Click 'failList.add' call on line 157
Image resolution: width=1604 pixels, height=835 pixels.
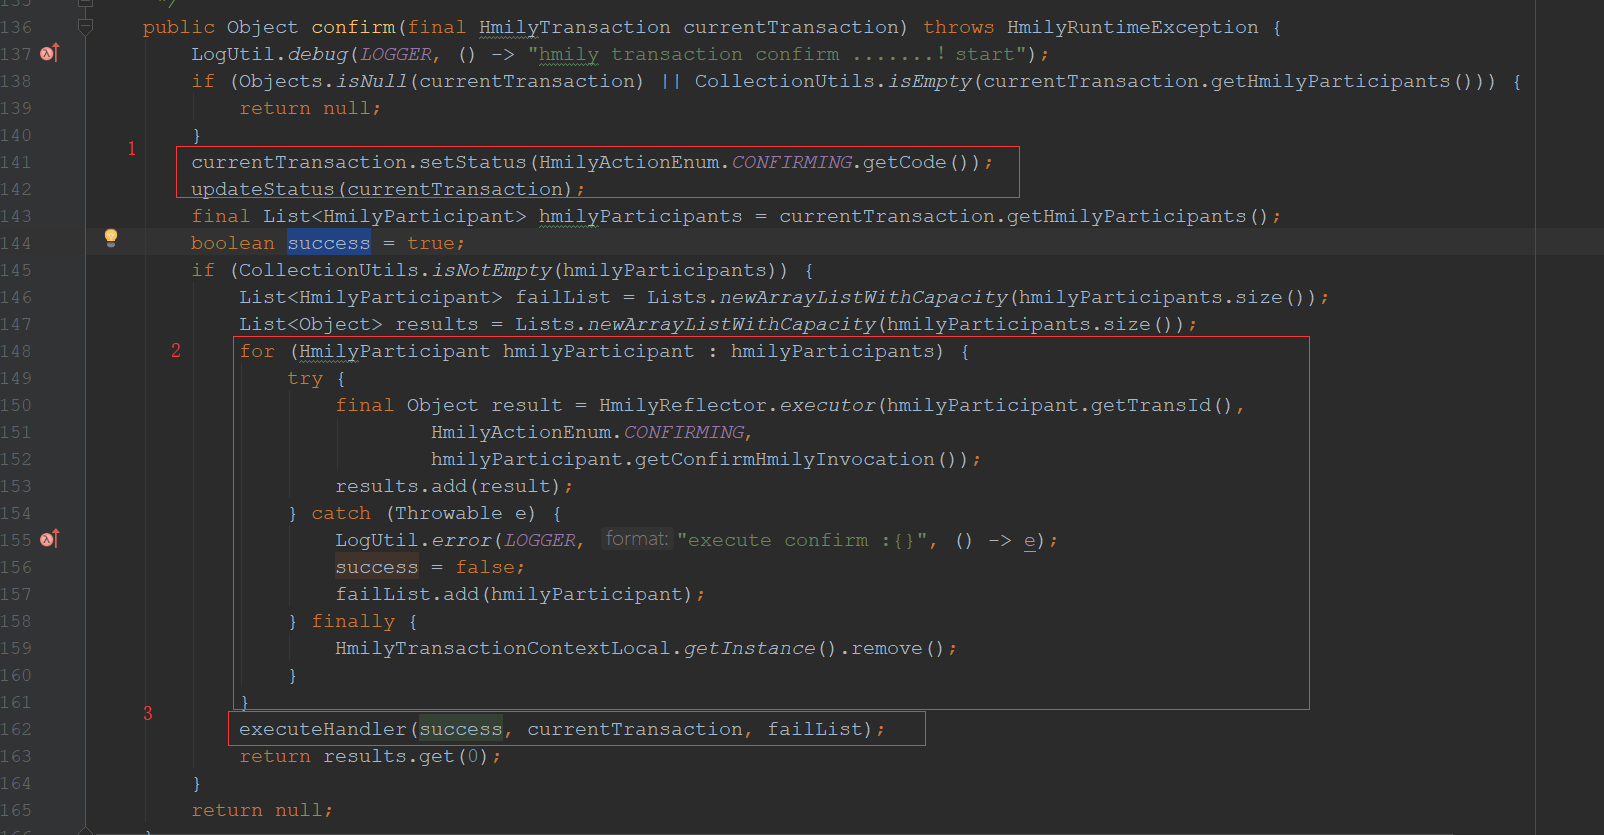click(407, 594)
